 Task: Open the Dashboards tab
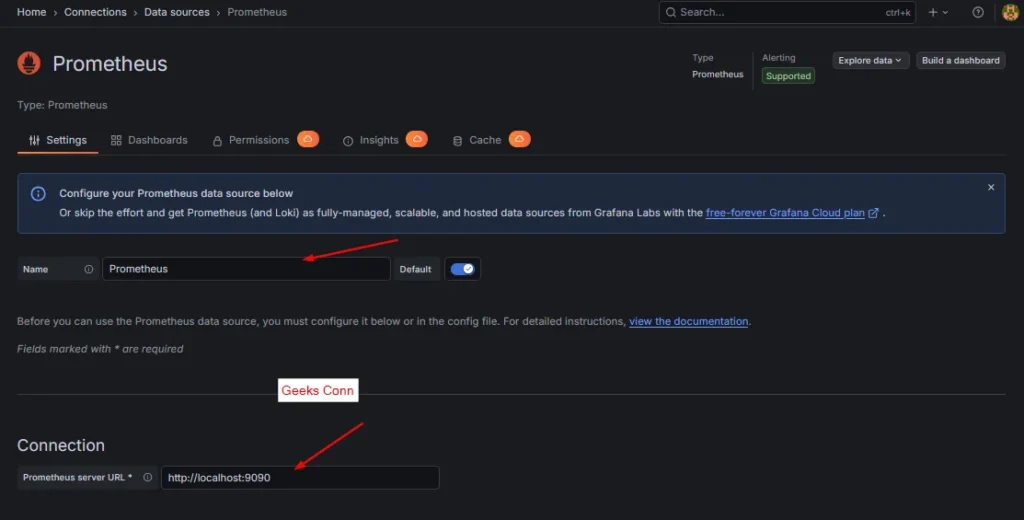tap(150, 140)
